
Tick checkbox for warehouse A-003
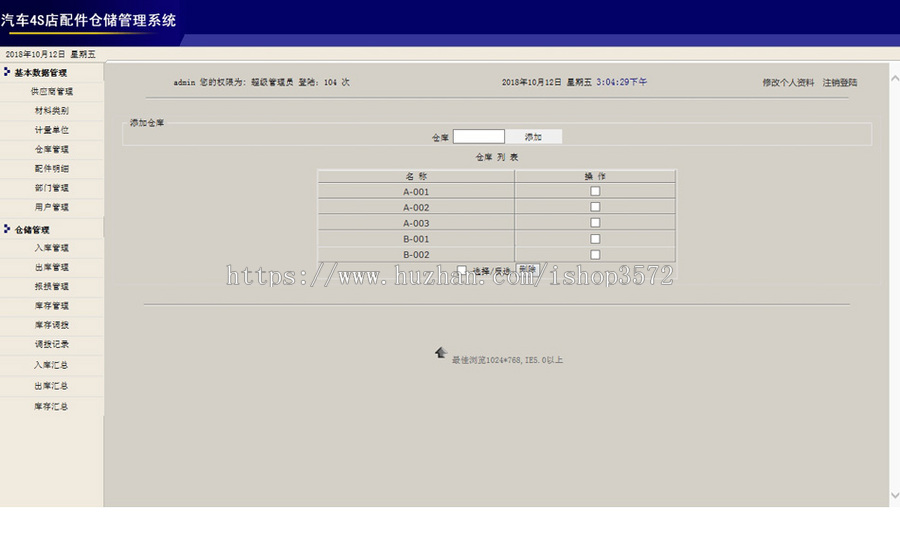(x=595, y=223)
